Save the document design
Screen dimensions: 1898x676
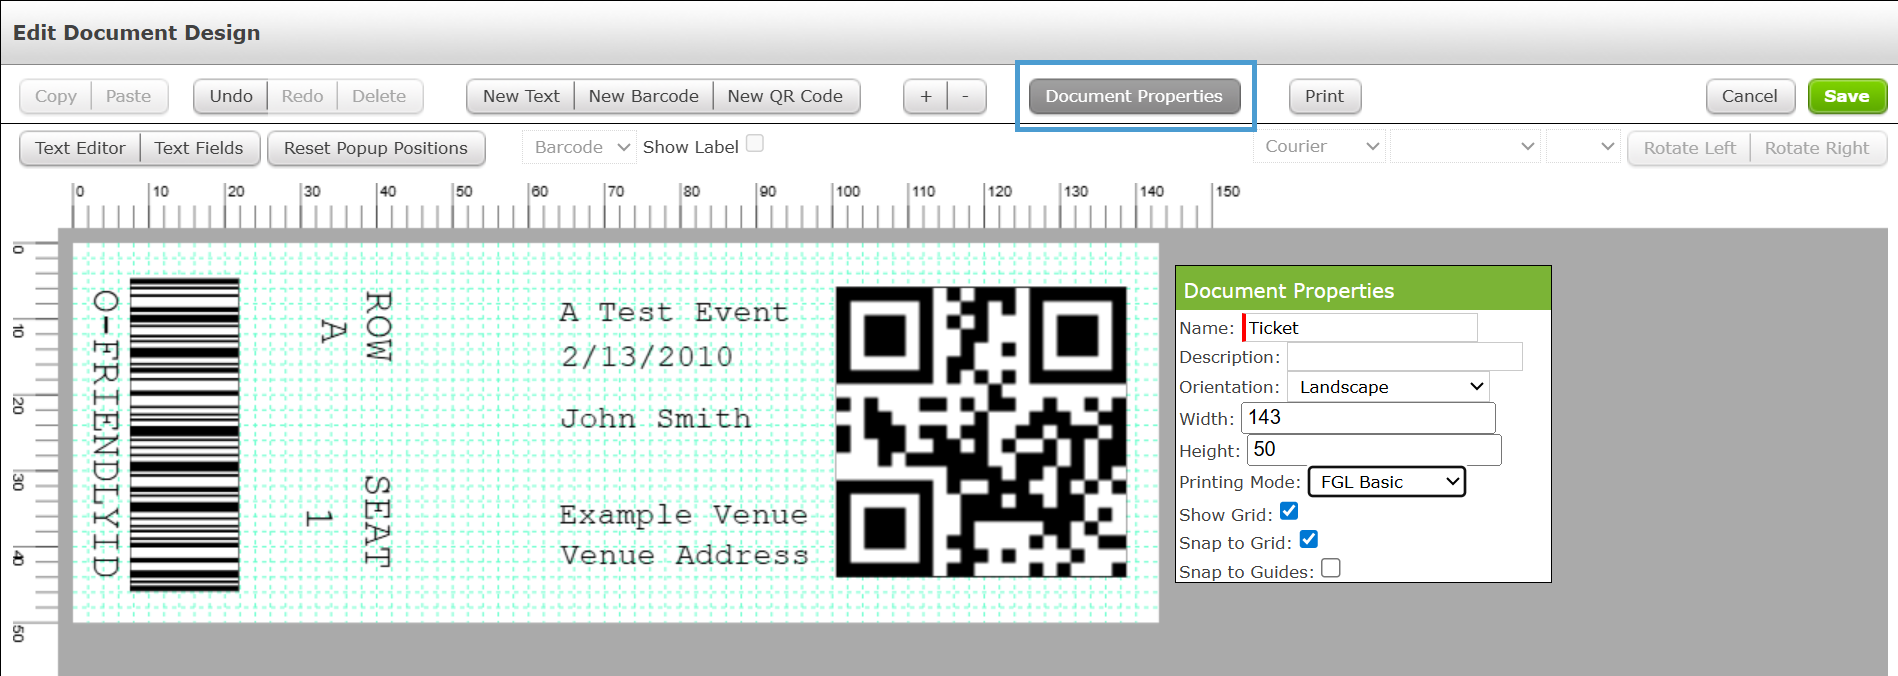(x=1846, y=96)
